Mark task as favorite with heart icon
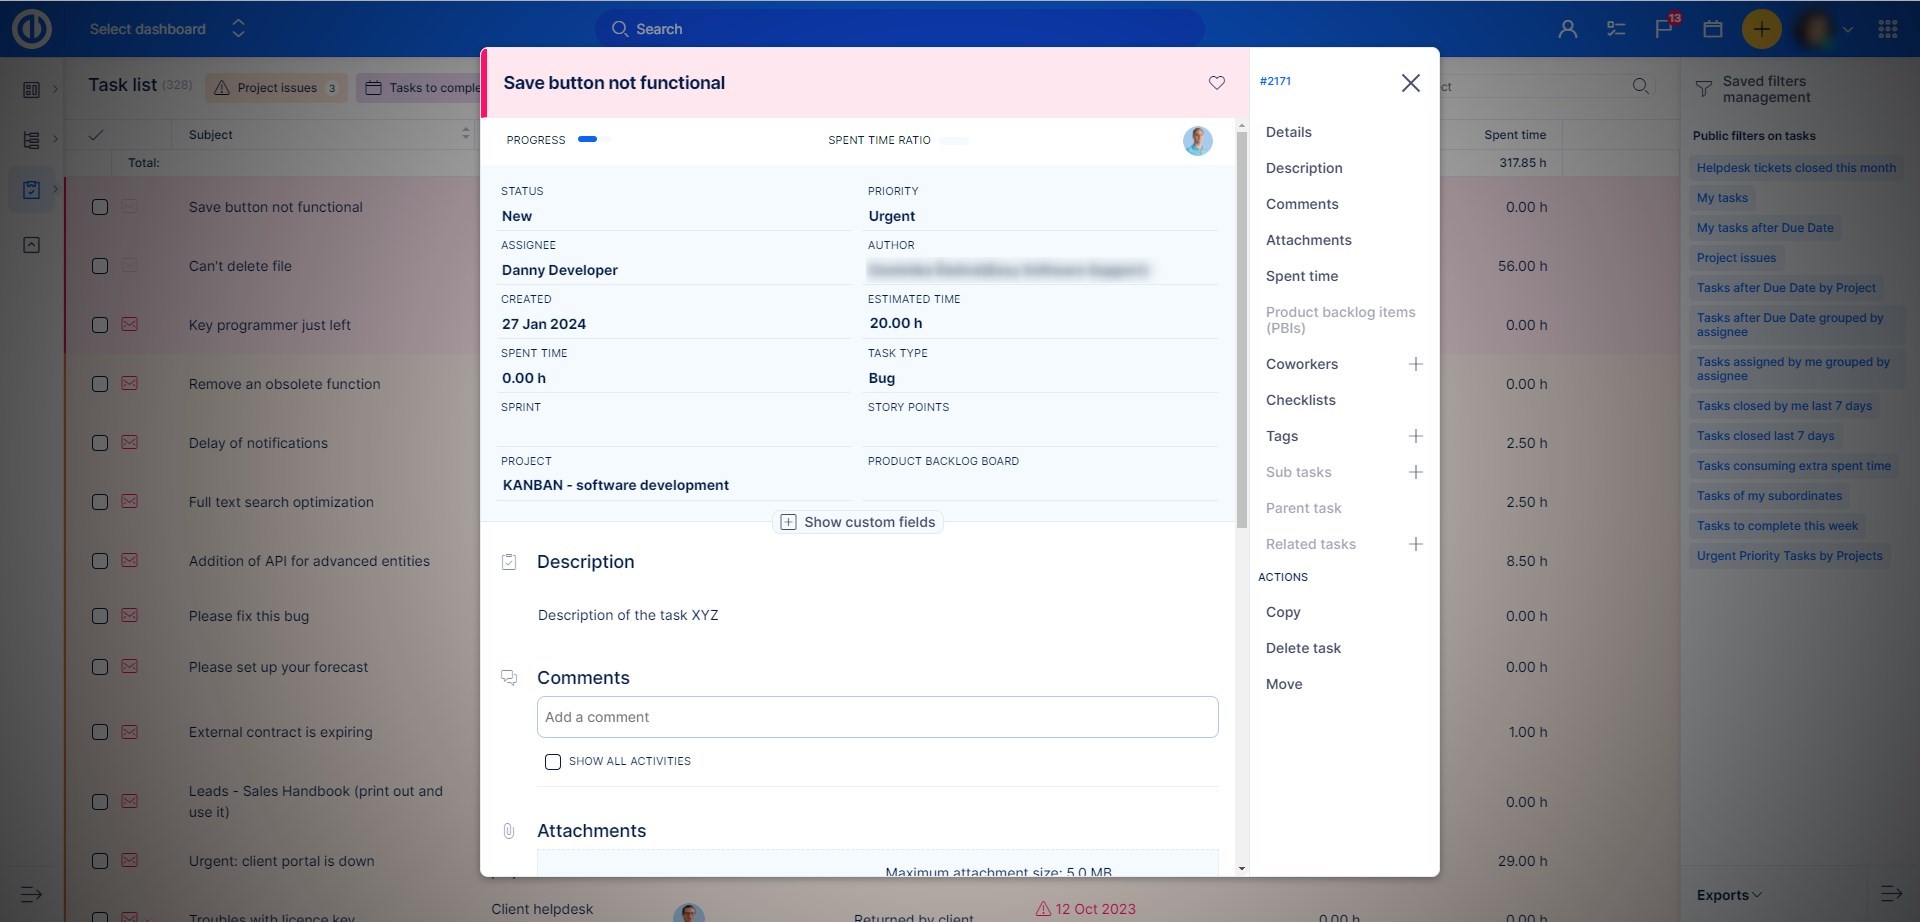 click(1217, 83)
